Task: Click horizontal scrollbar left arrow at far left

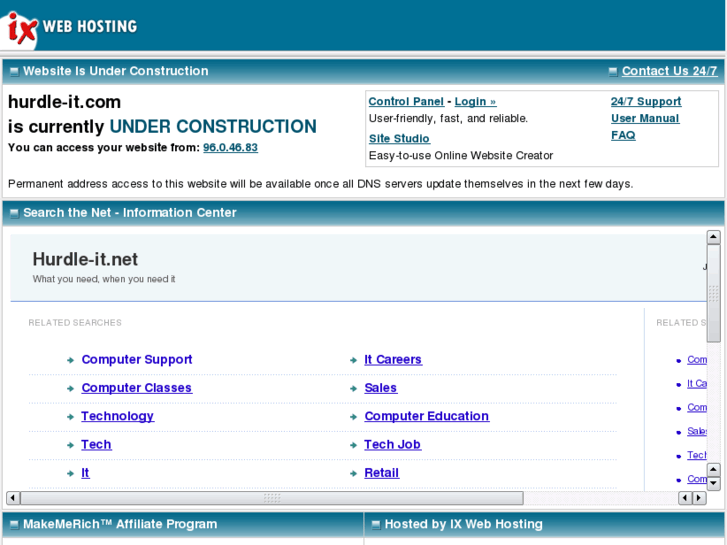Action: click(x=13, y=498)
